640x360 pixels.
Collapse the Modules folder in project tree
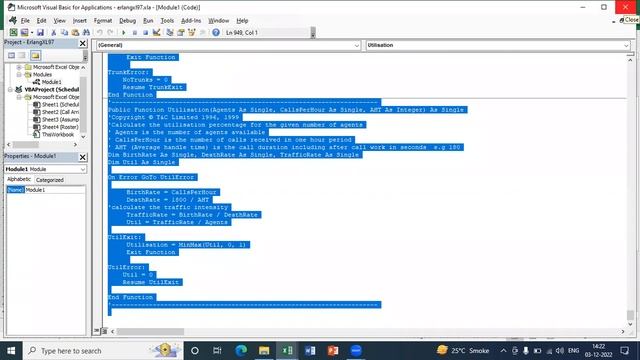[x=19, y=74]
